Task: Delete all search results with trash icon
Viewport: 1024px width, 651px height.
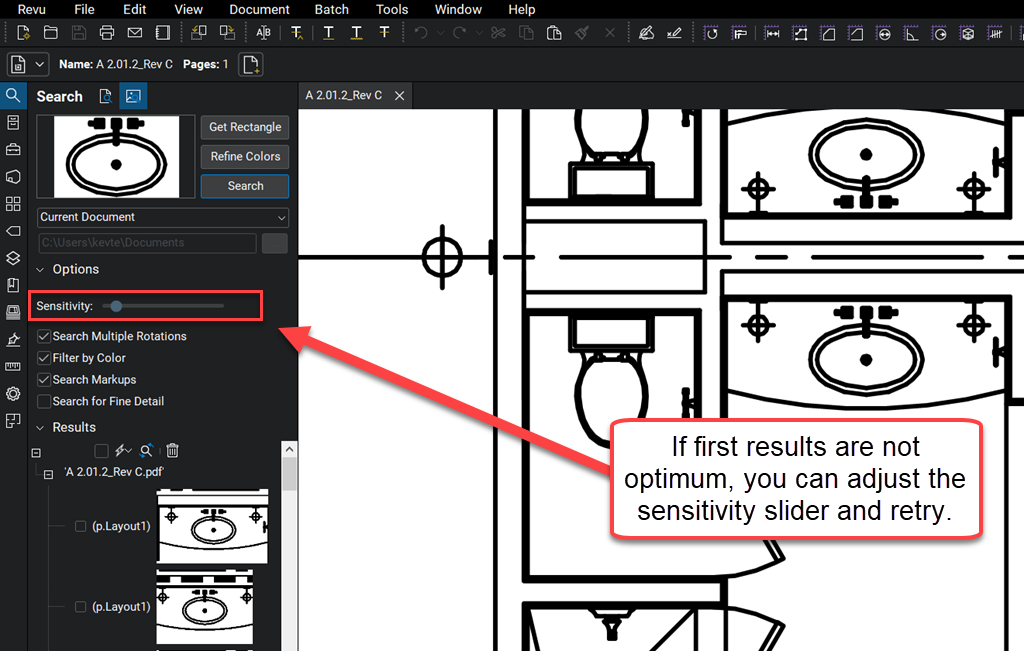Action: click(172, 451)
